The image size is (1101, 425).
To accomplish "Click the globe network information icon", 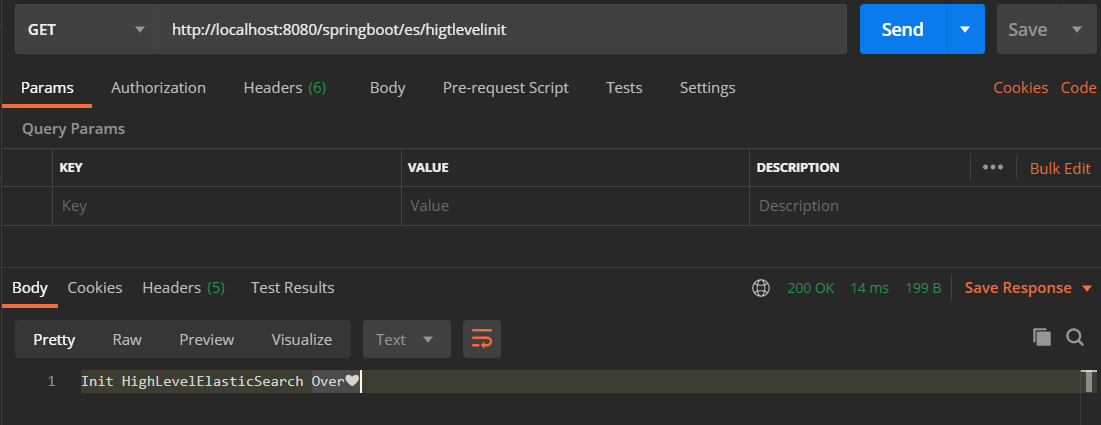I will [x=761, y=288].
